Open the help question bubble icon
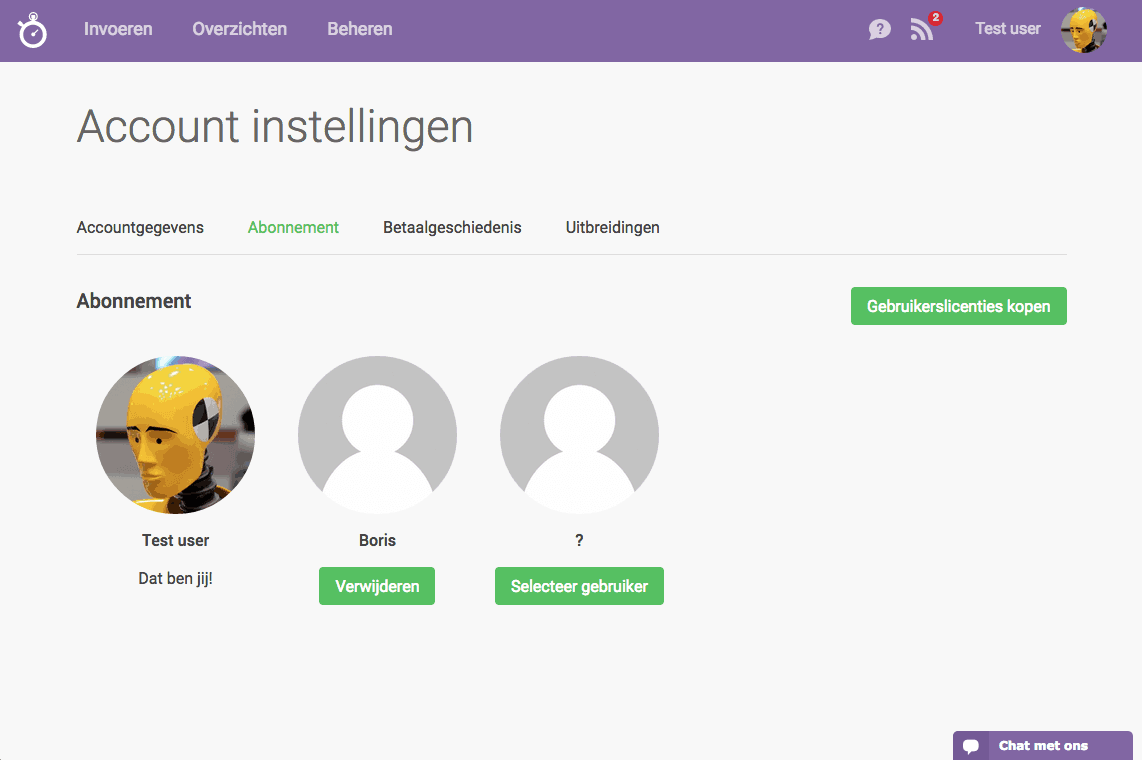Image resolution: width=1142 pixels, height=760 pixels. tap(880, 29)
